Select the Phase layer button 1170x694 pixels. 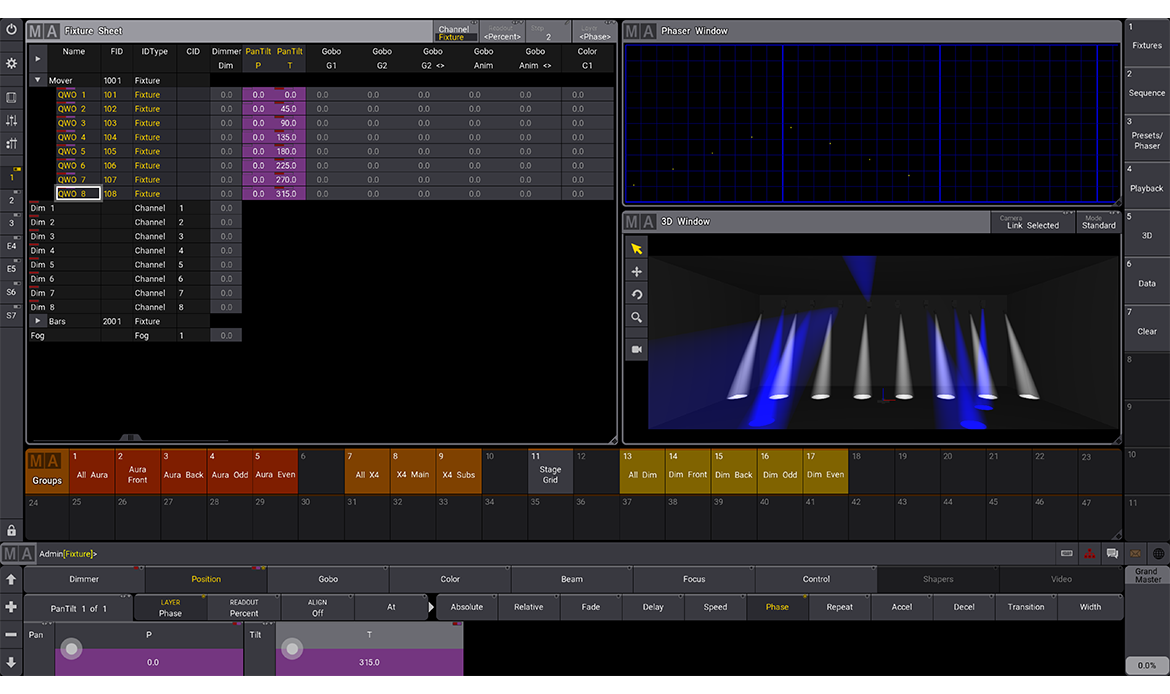[778, 607]
